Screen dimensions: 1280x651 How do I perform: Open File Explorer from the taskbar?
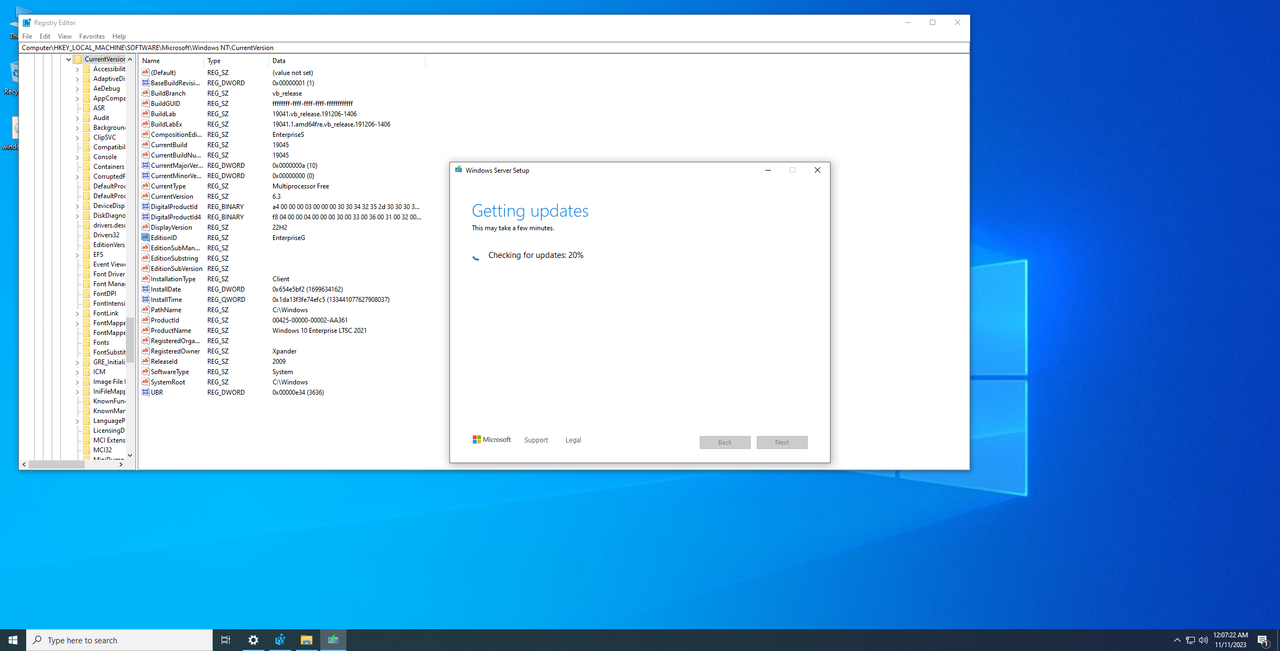(x=306, y=640)
